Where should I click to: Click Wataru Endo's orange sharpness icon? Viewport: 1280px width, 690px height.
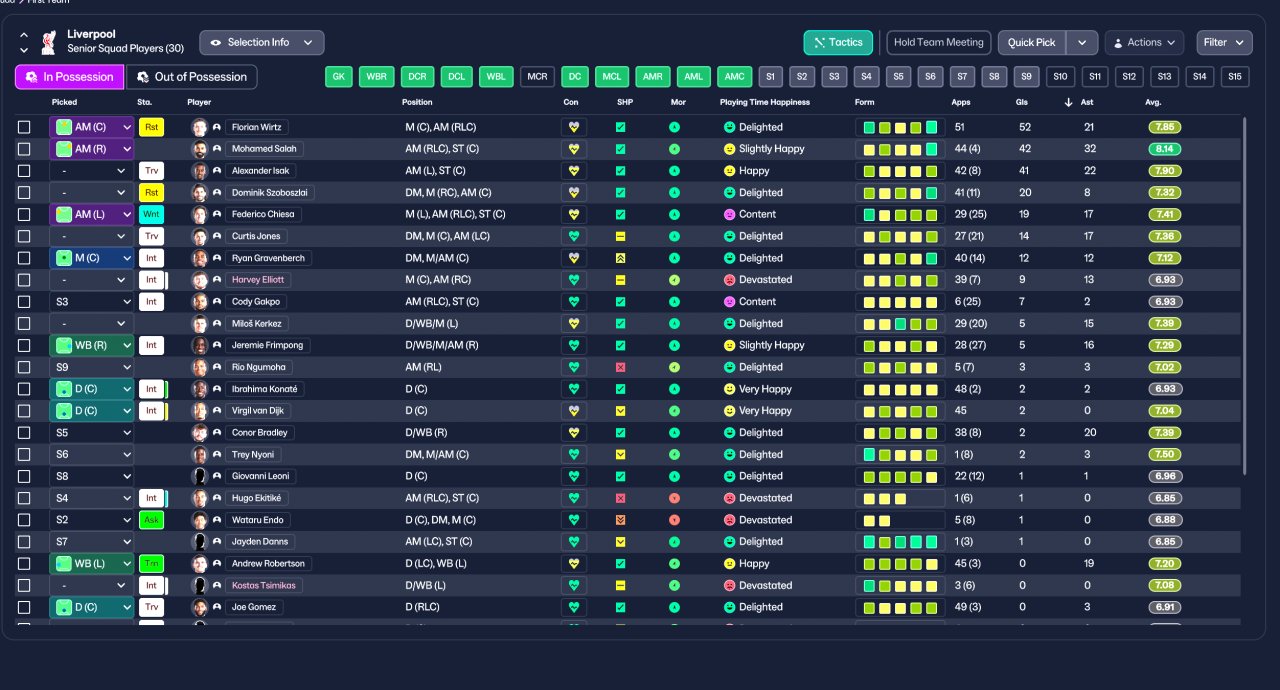tap(620, 520)
